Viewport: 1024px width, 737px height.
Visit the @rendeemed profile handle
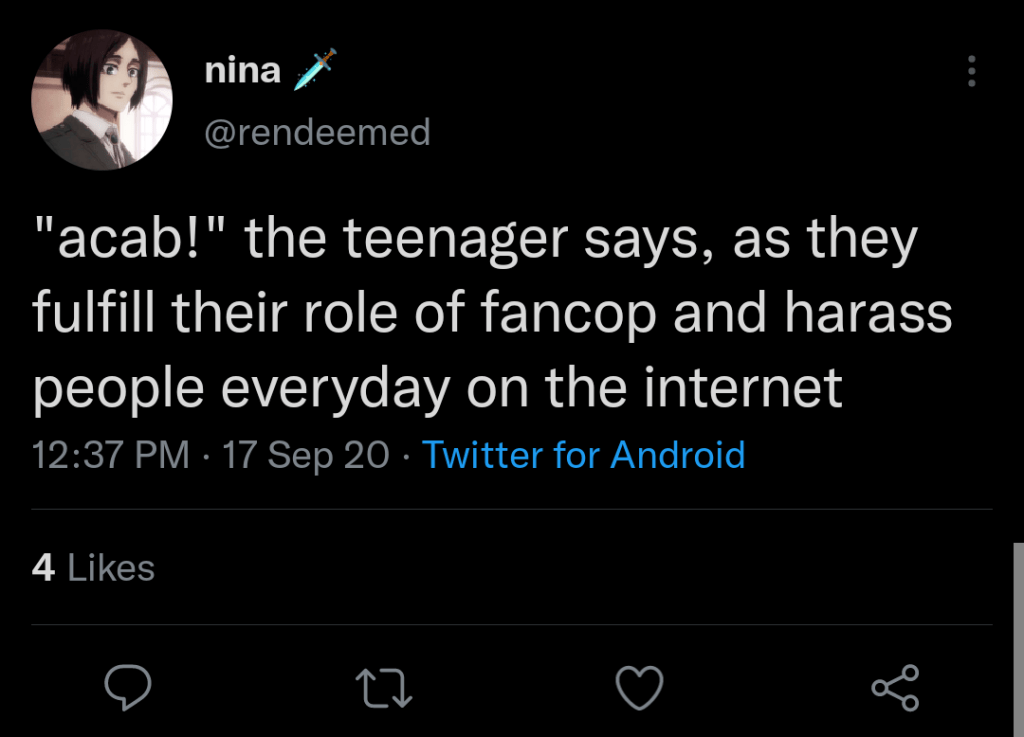click(316, 131)
